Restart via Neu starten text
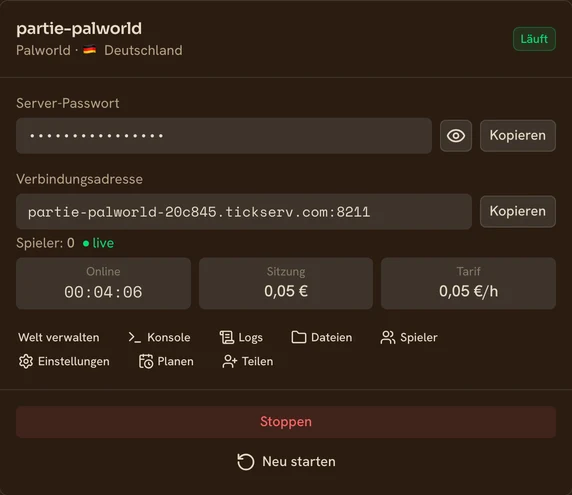This screenshot has height=495, width=572. [x=299, y=462]
